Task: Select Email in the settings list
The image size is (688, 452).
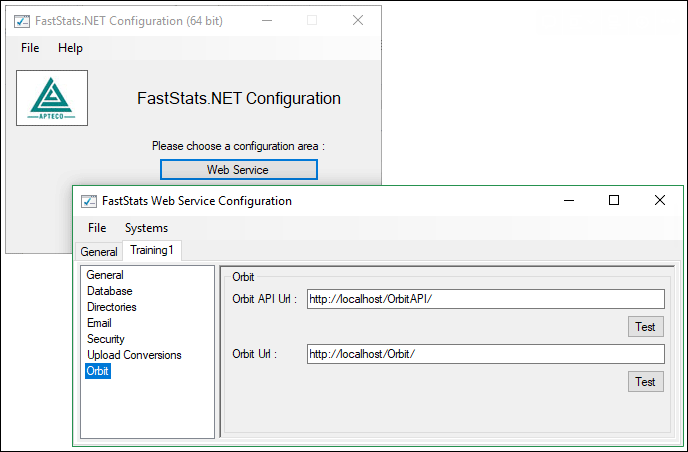Action: 99,323
